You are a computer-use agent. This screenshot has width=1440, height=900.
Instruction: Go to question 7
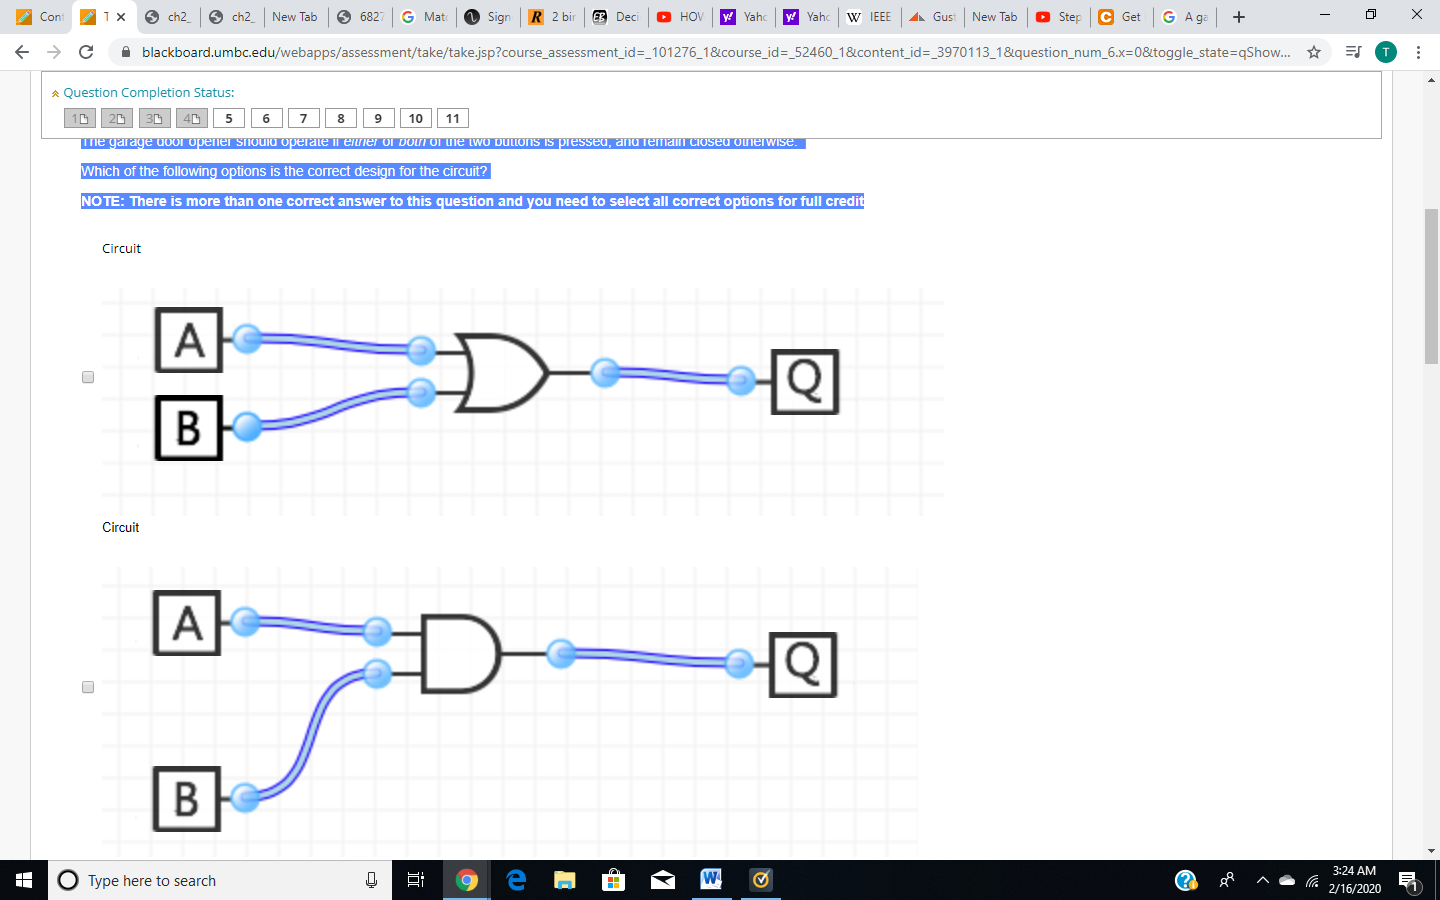tap(304, 118)
